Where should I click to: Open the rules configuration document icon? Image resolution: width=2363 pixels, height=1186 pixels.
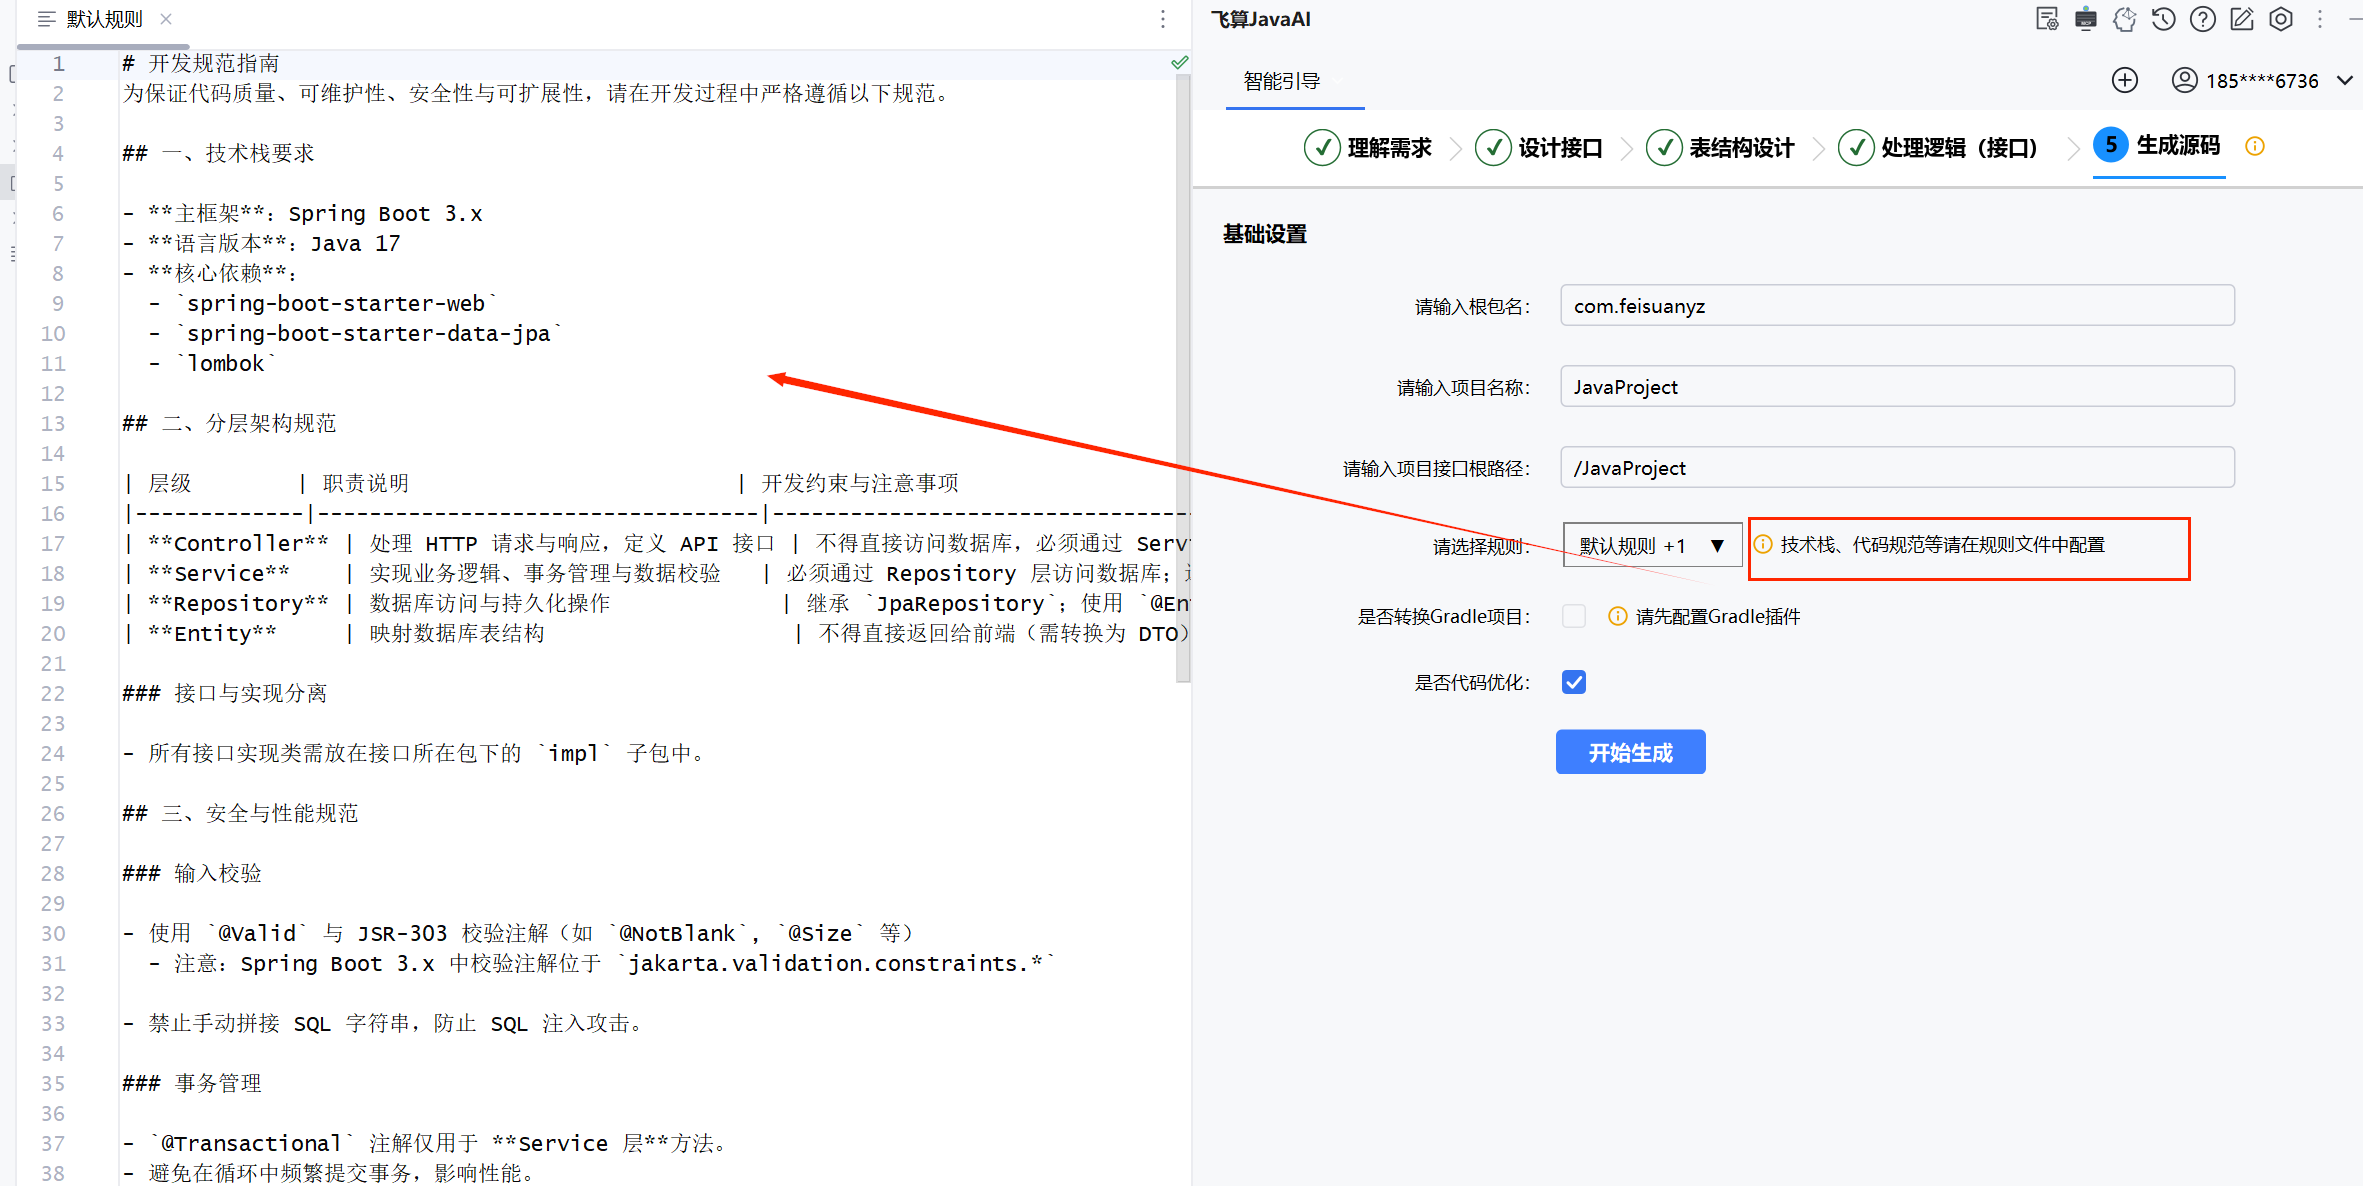coord(2046,19)
